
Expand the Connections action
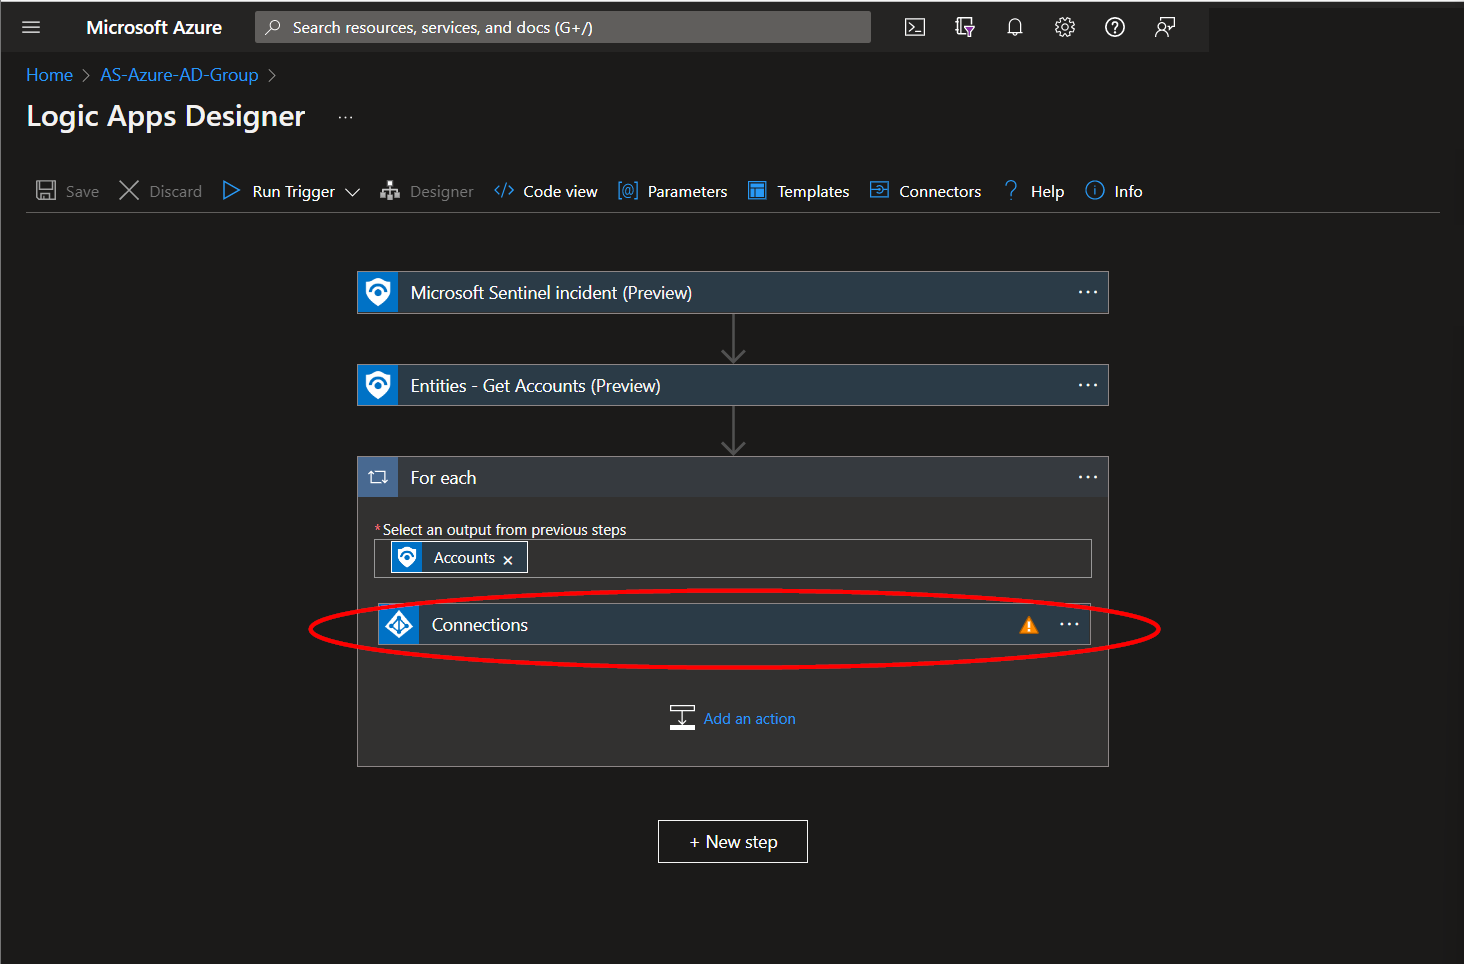(735, 624)
